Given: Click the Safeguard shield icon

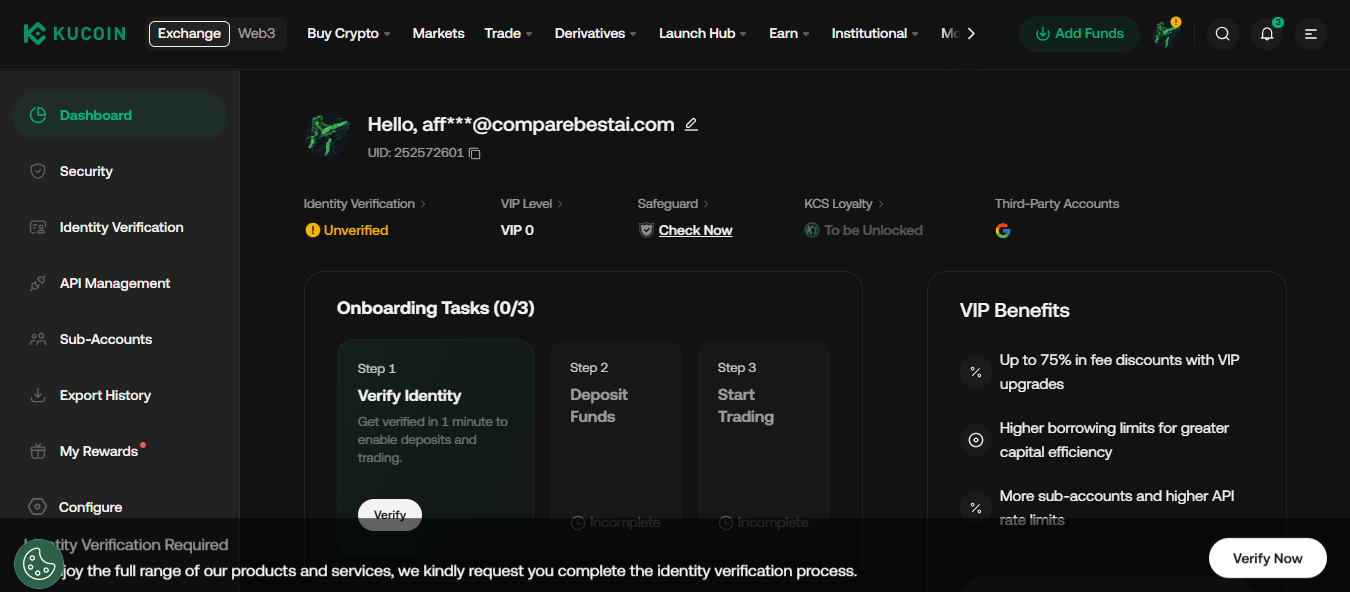Looking at the screenshot, I should (x=646, y=230).
